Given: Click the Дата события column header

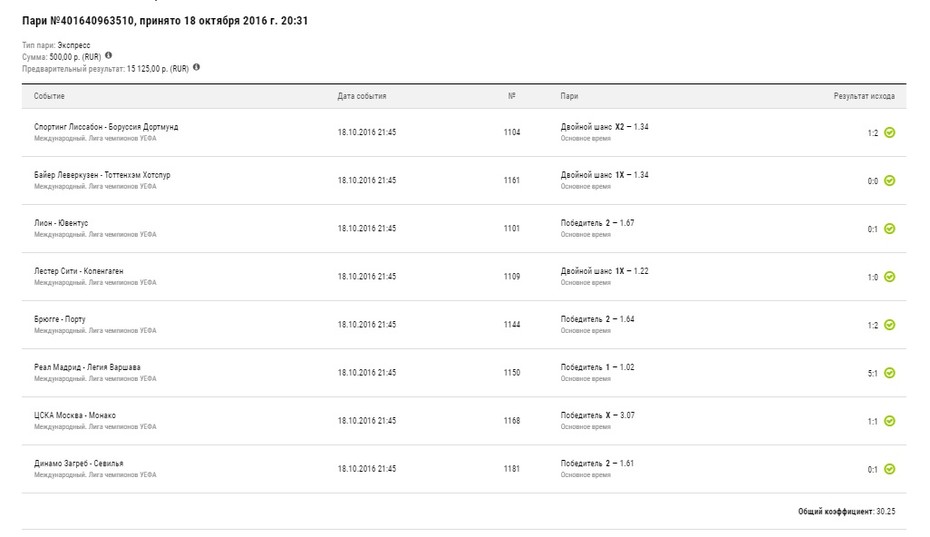Looking at the screenshot, I should [x=362, y=96].
